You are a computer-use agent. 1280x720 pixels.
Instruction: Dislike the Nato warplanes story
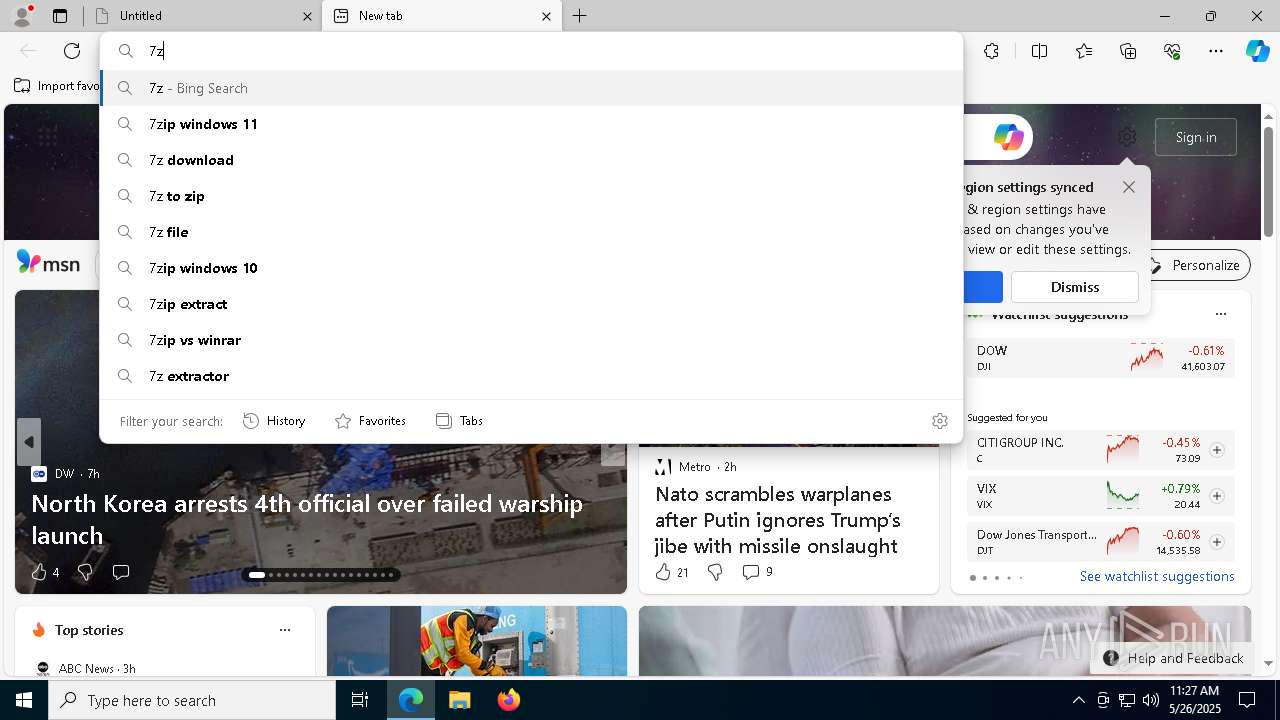click(x=715, y=572)
